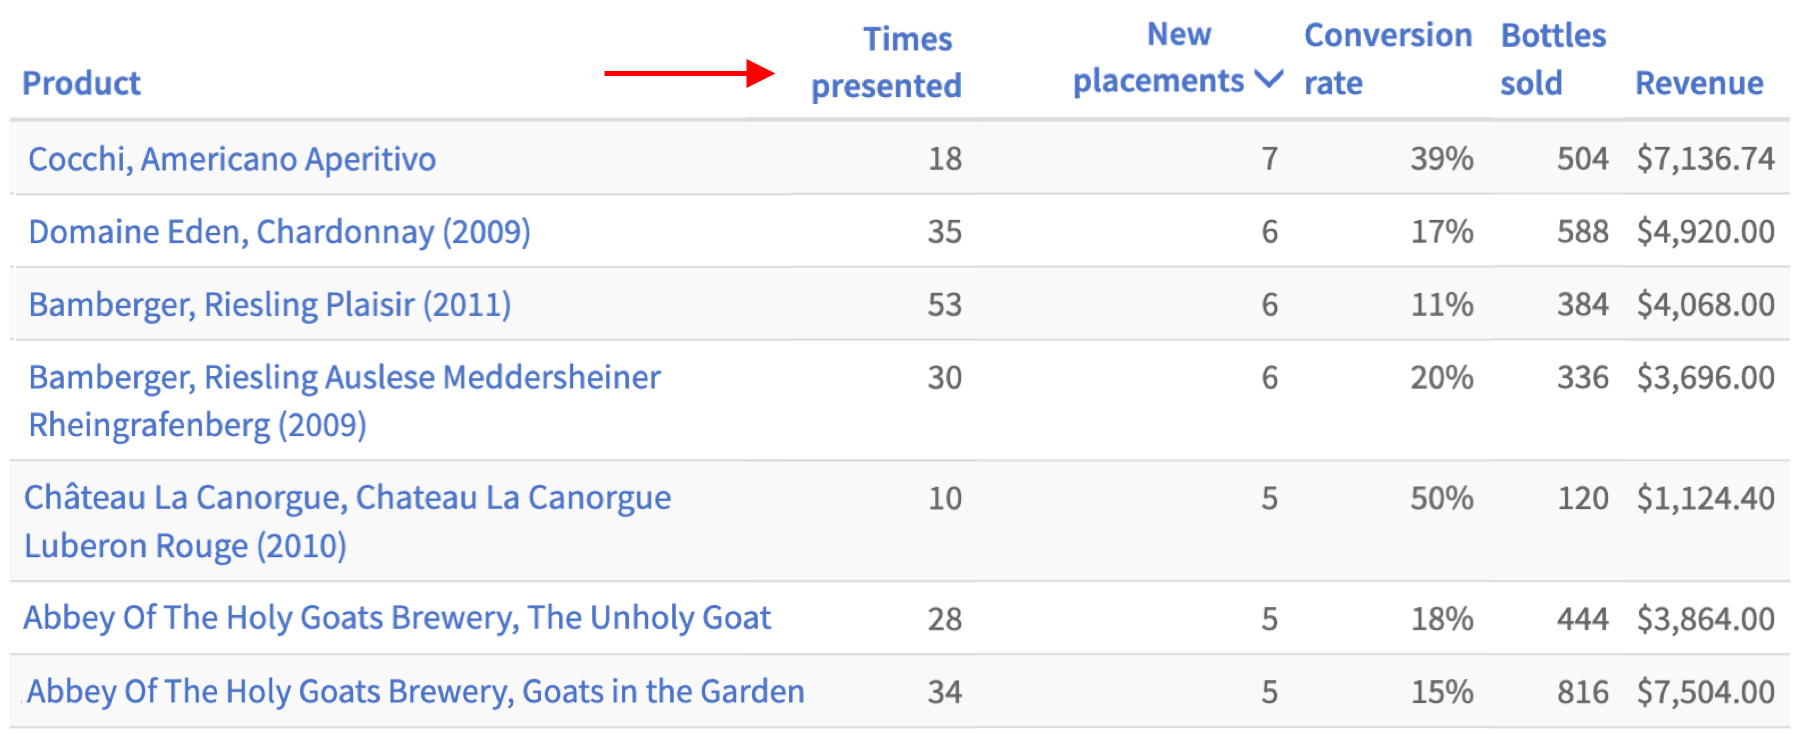Sort by Bottles sold header

coord(1552,58)
